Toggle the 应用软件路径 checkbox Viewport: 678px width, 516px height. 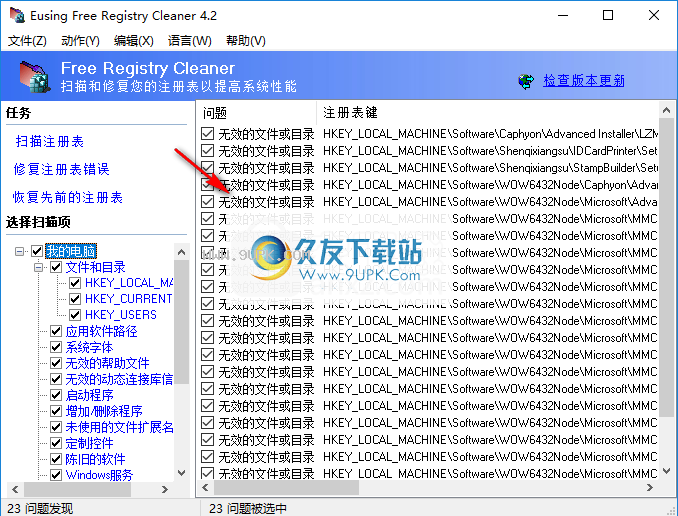click(x=56, y=331)
